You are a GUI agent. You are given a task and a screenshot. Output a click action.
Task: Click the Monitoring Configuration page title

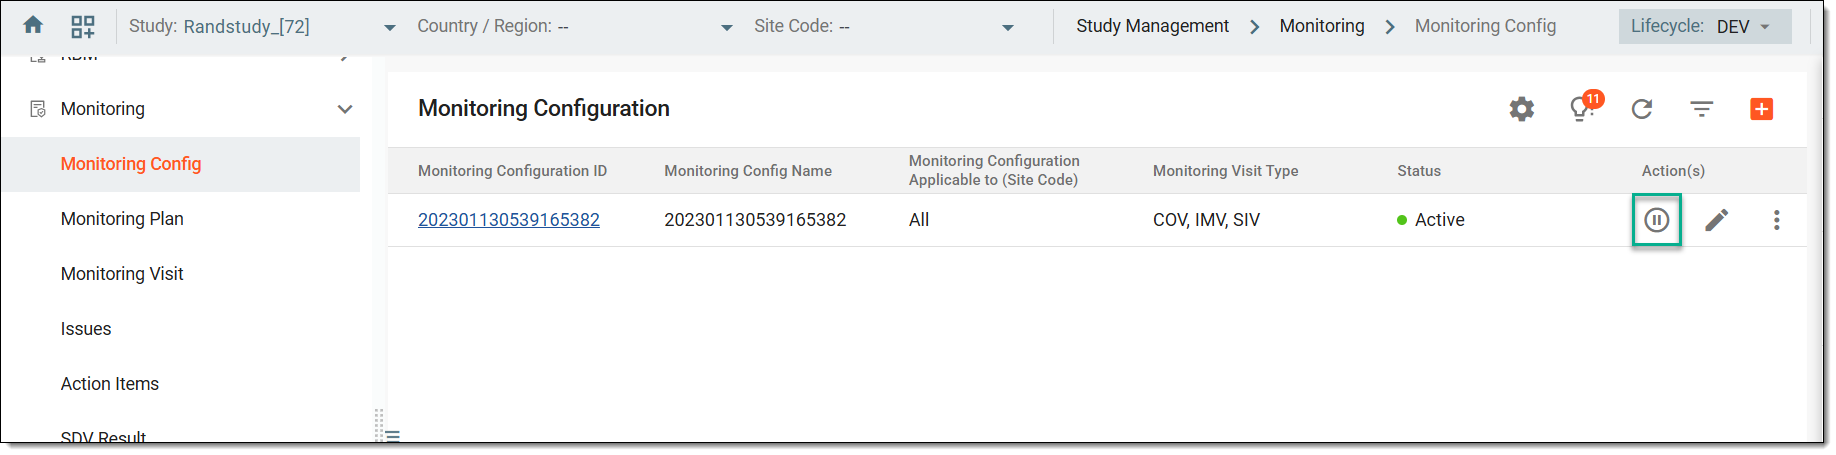tap(543, 108)
